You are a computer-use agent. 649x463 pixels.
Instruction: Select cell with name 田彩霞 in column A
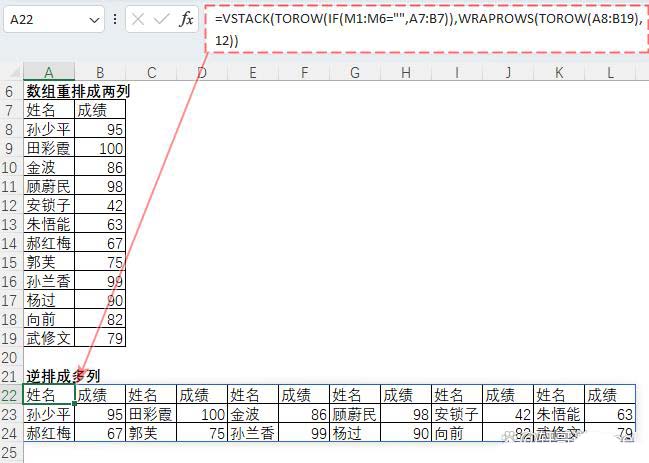(x=48, y=148)
